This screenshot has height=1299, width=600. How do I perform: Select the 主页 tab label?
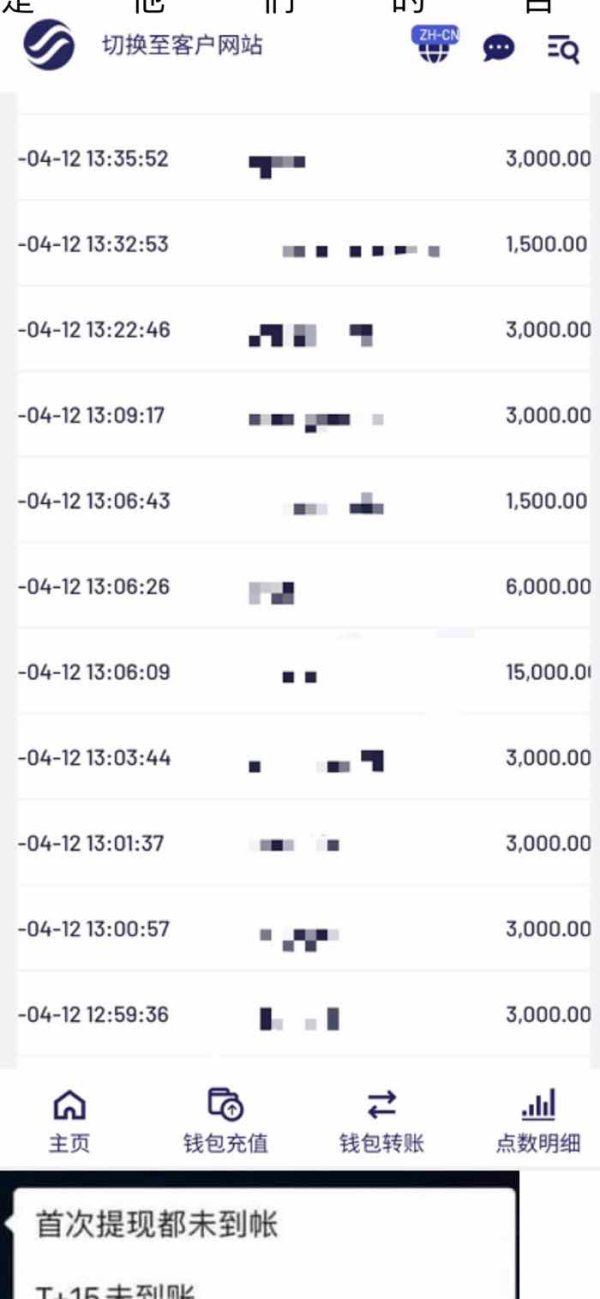tap(69, 1142)
